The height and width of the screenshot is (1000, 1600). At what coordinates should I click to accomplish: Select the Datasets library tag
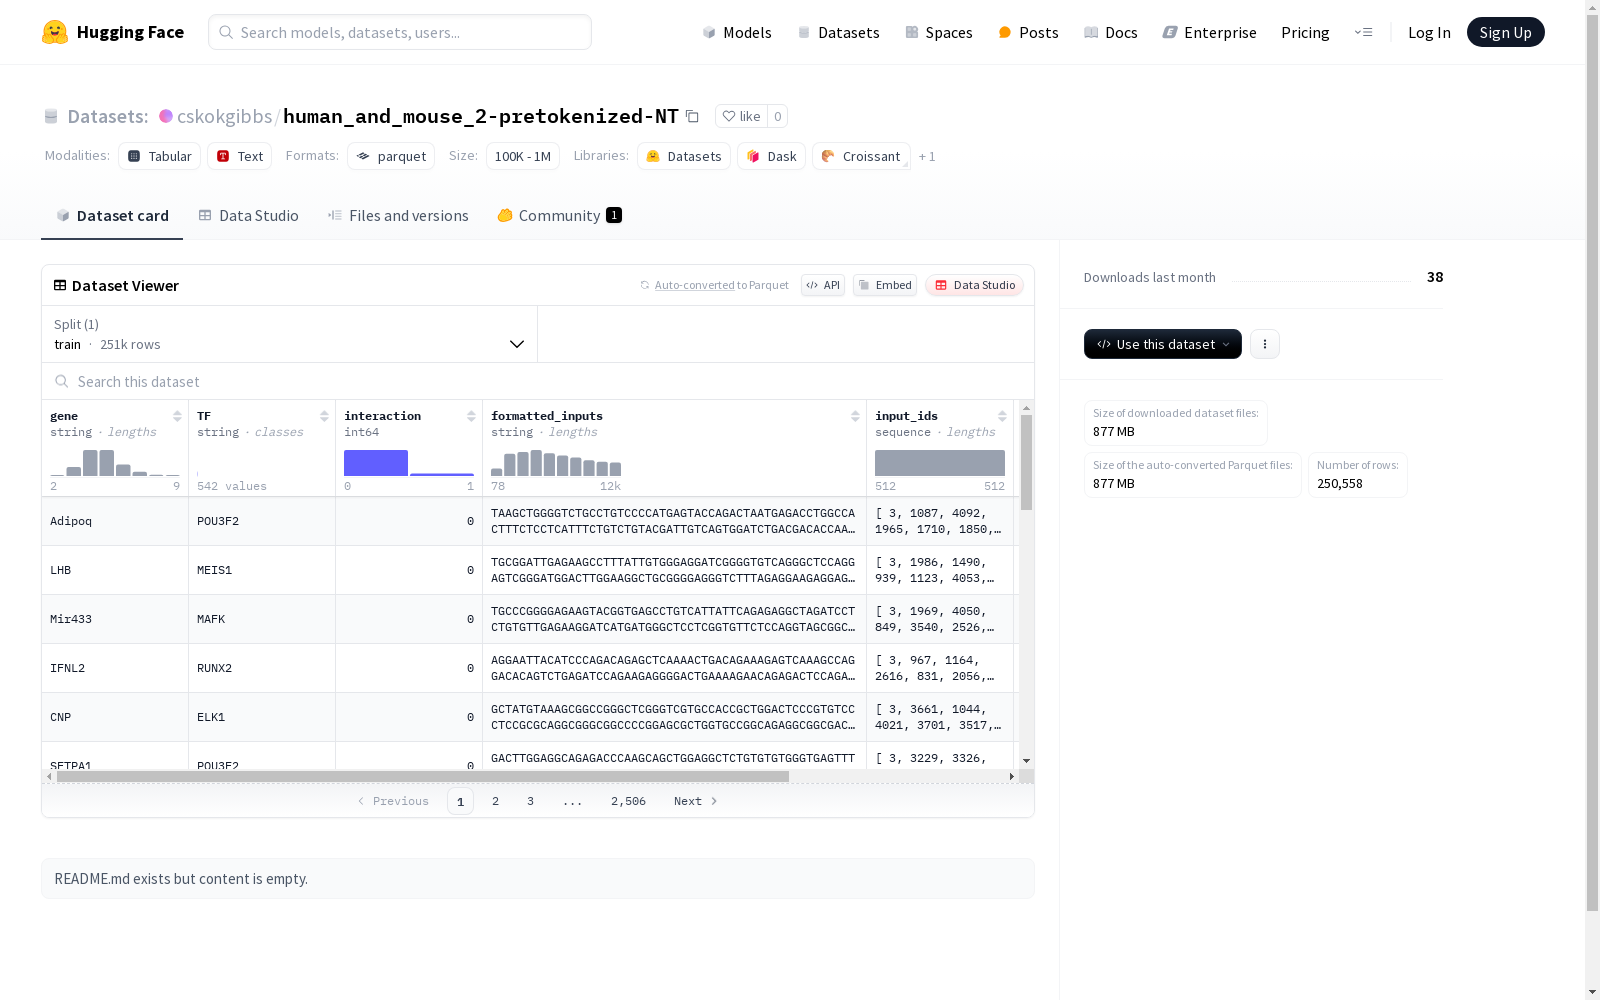click(684, 156)
